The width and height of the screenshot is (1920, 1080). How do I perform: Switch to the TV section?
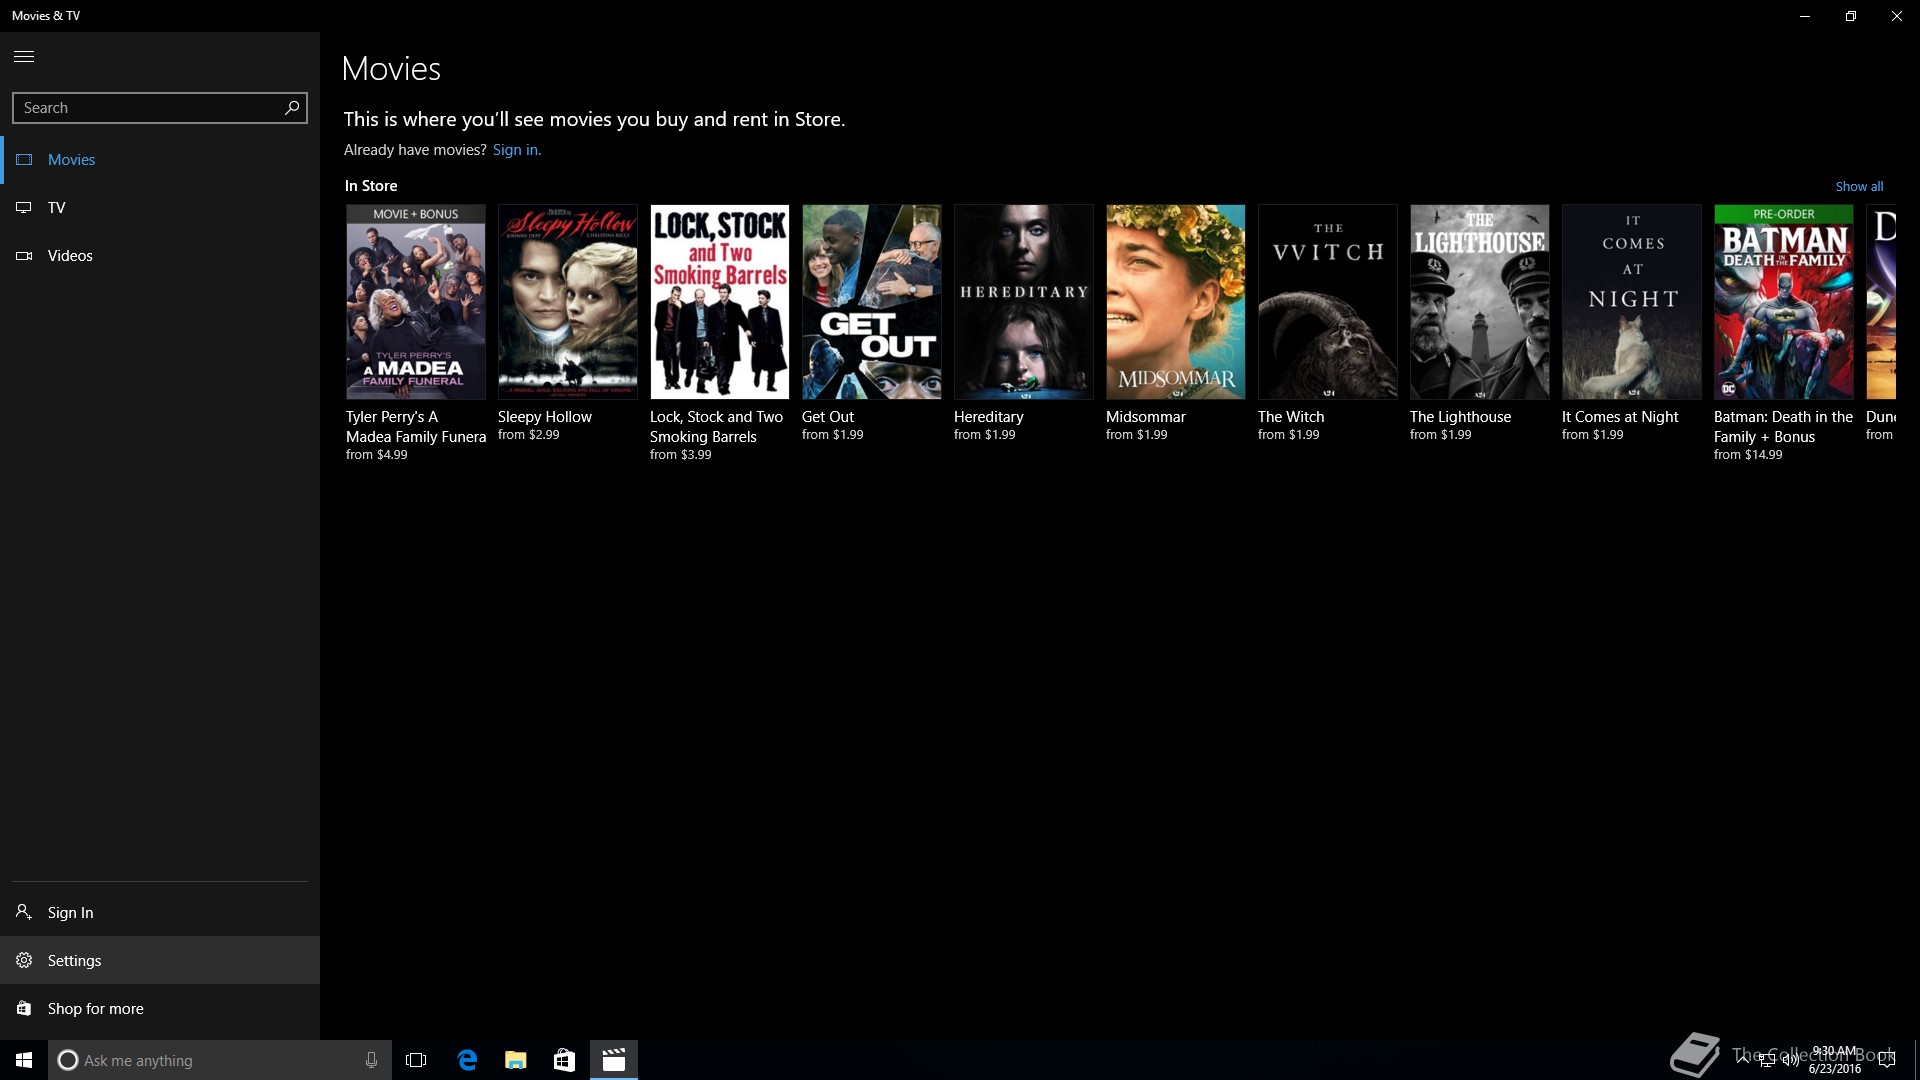pyautogui.click(x=160, y=207)
